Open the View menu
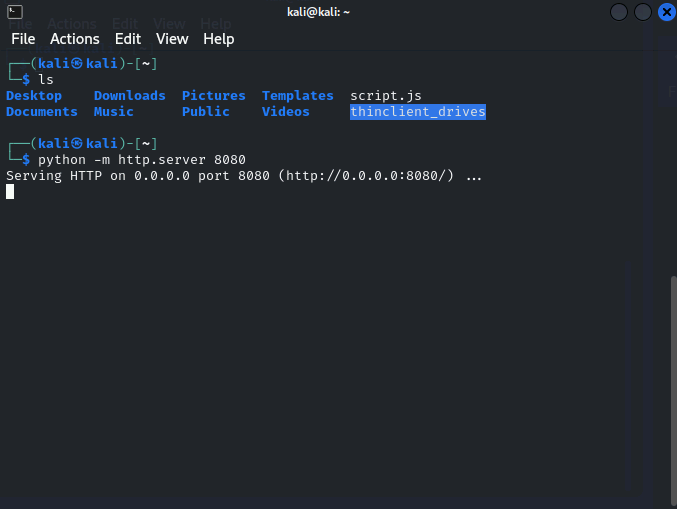 point(172,39)
